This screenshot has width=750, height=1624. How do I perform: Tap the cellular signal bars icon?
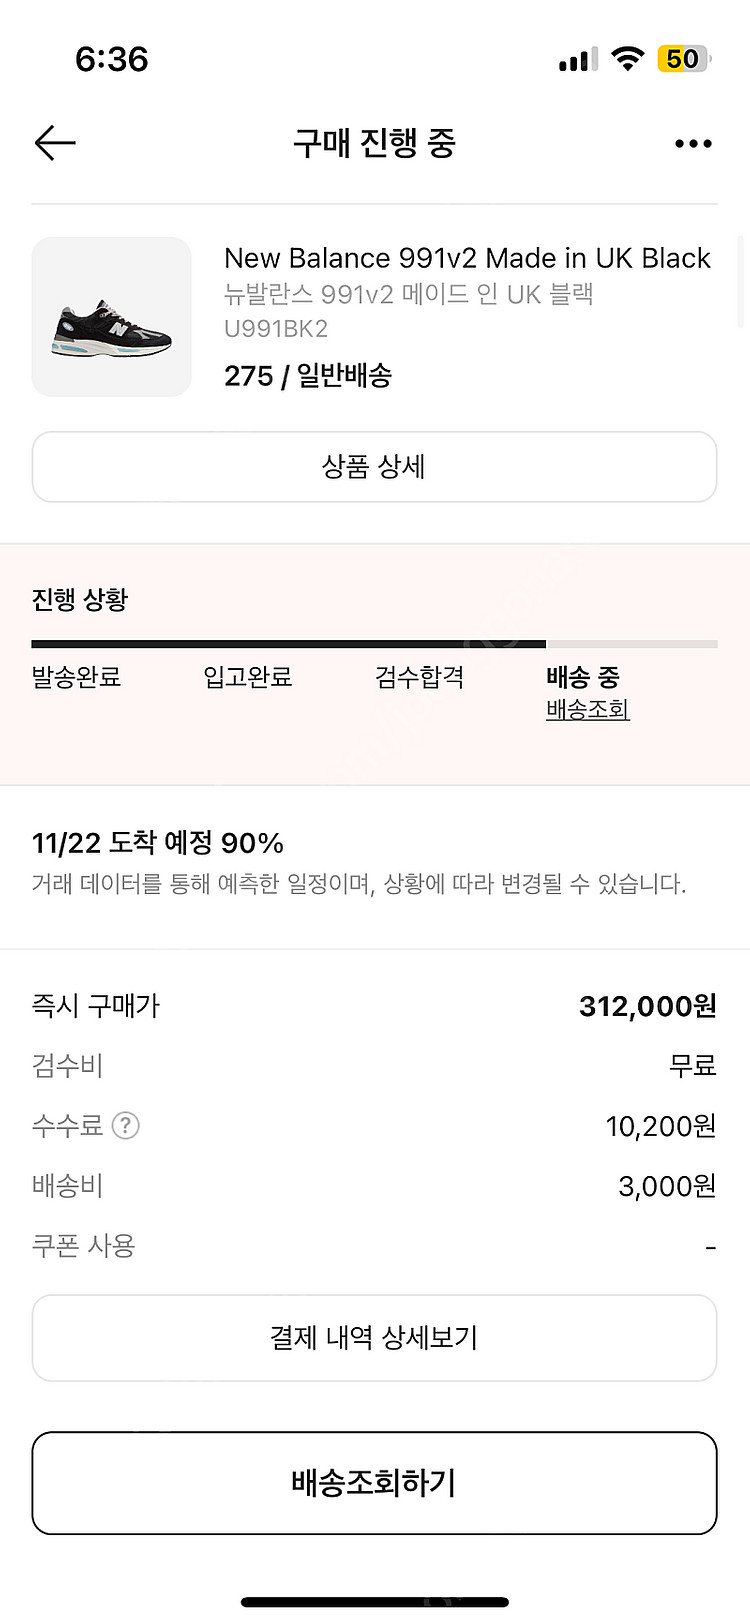[578, 60]
